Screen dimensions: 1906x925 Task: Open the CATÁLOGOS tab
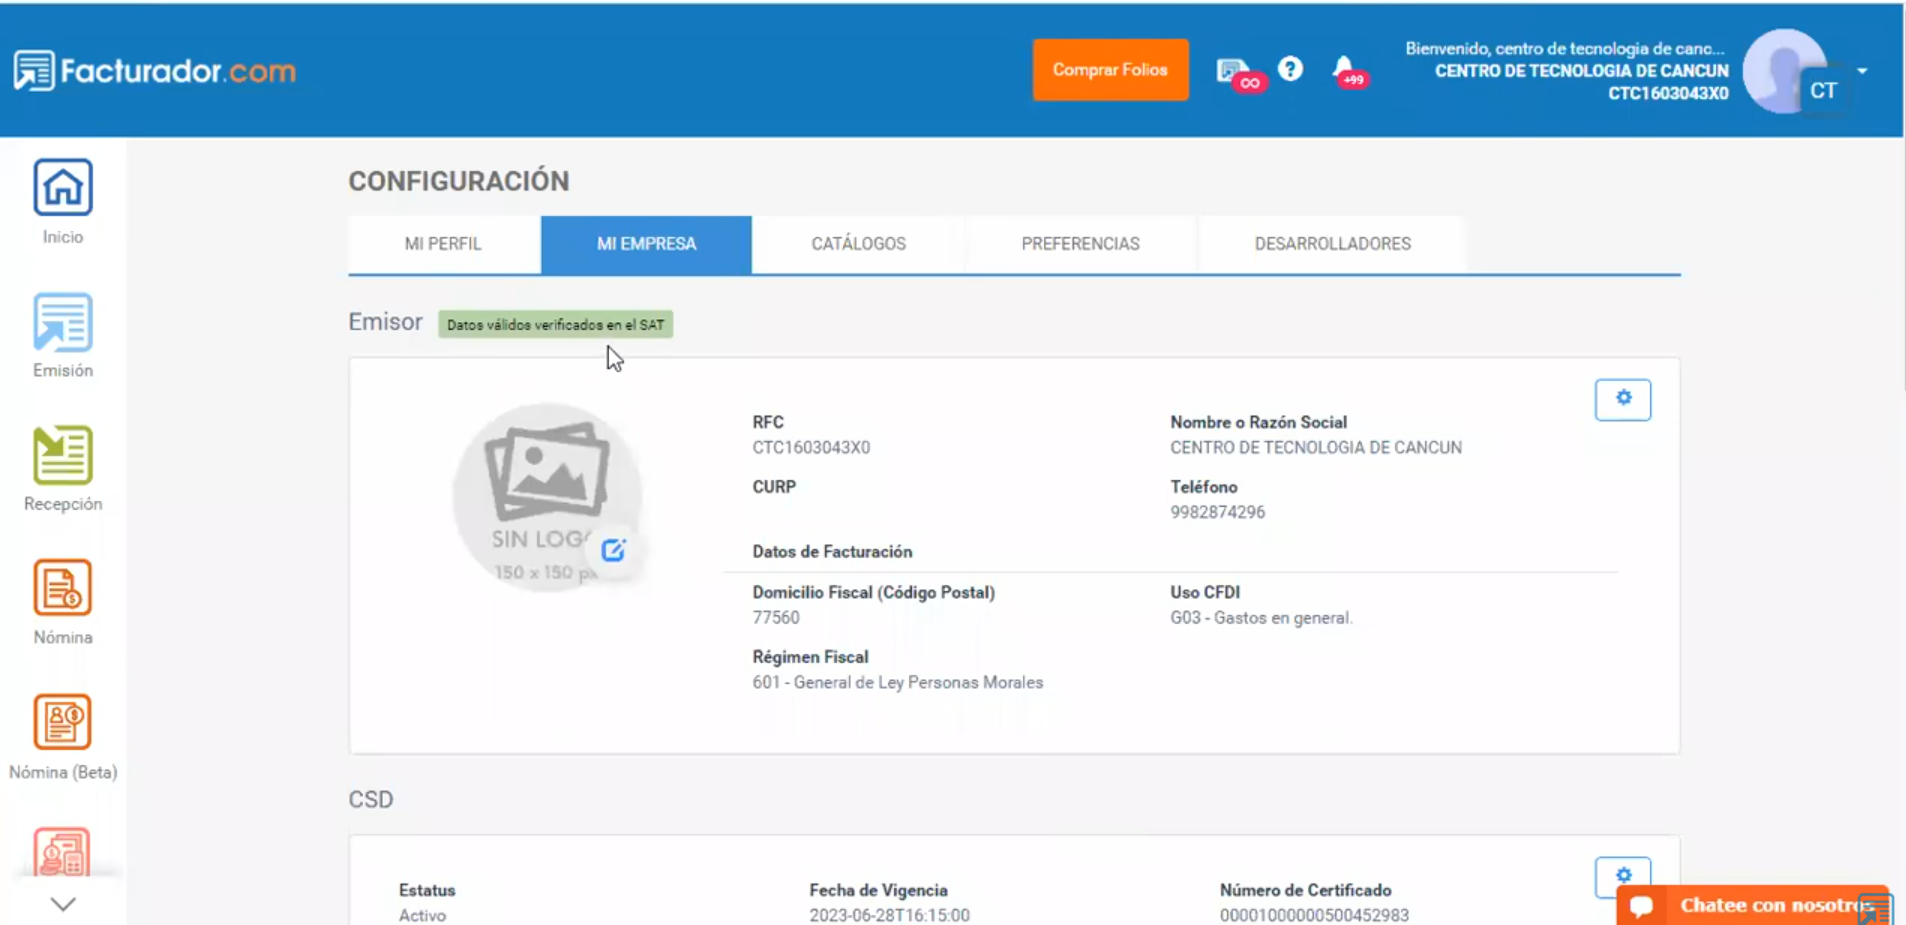point(856,243)
